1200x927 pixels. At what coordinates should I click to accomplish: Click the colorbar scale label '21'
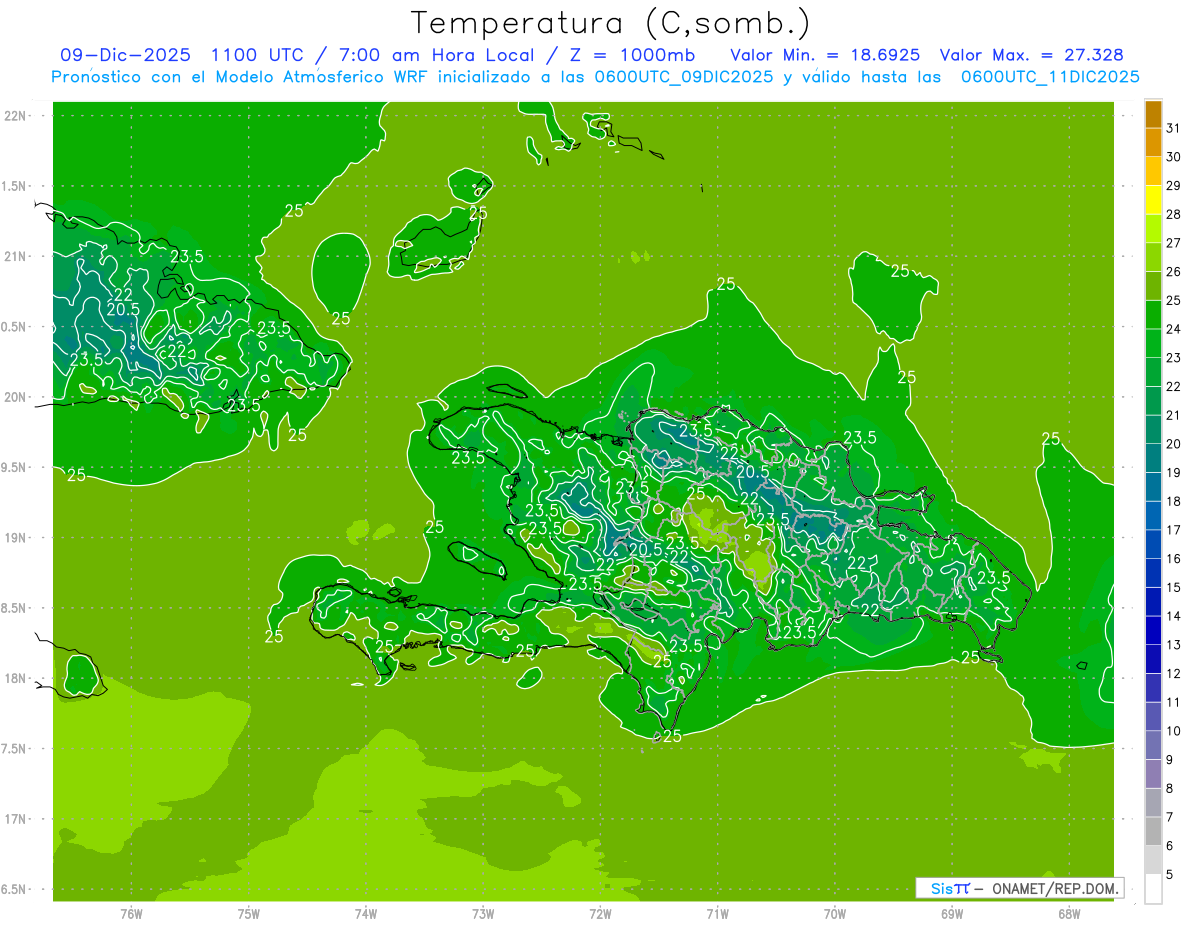click(1174, 415)
